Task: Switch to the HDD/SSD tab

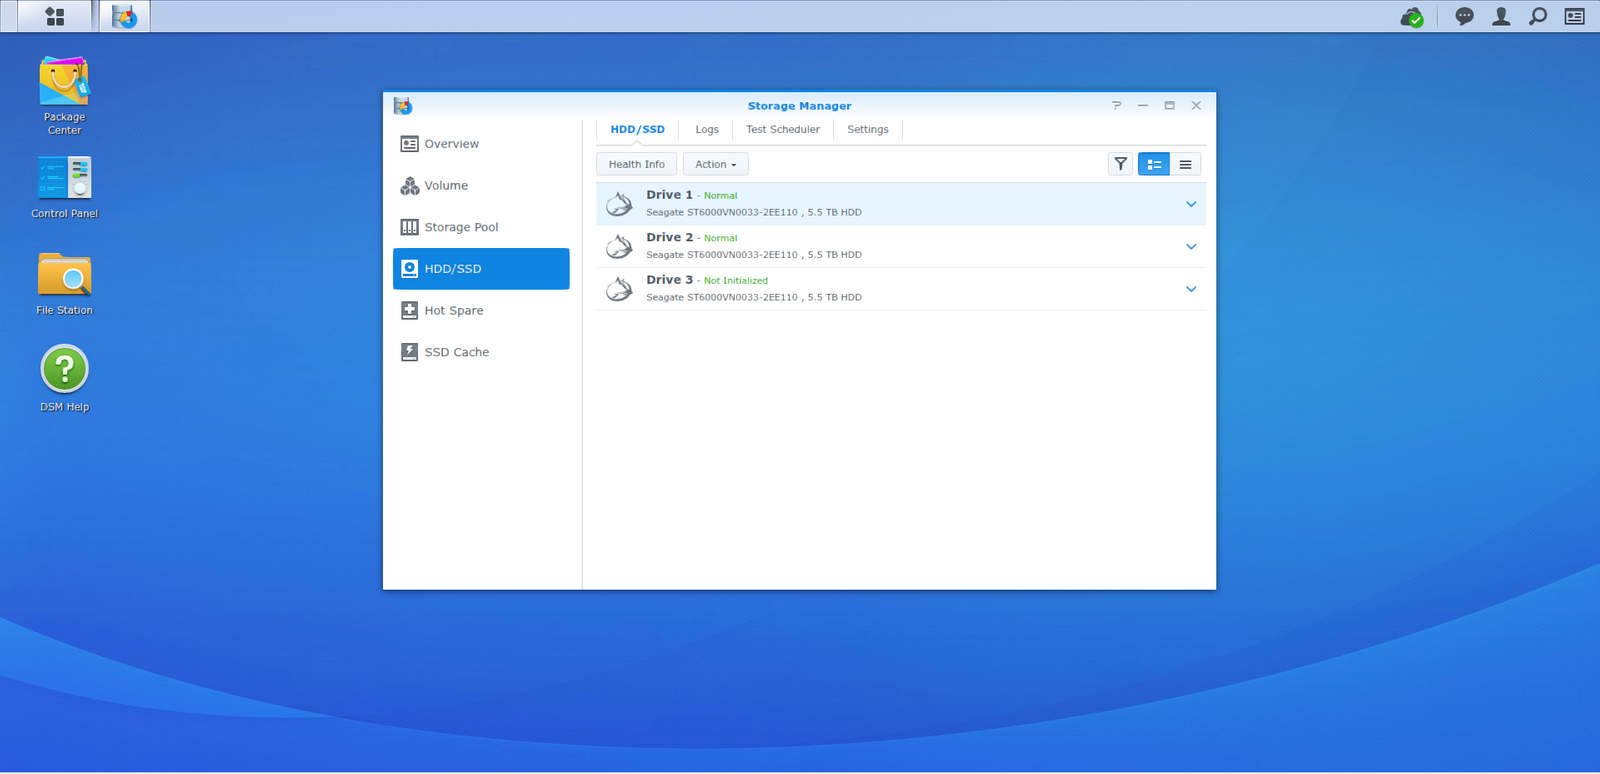Action: [637, 130]
